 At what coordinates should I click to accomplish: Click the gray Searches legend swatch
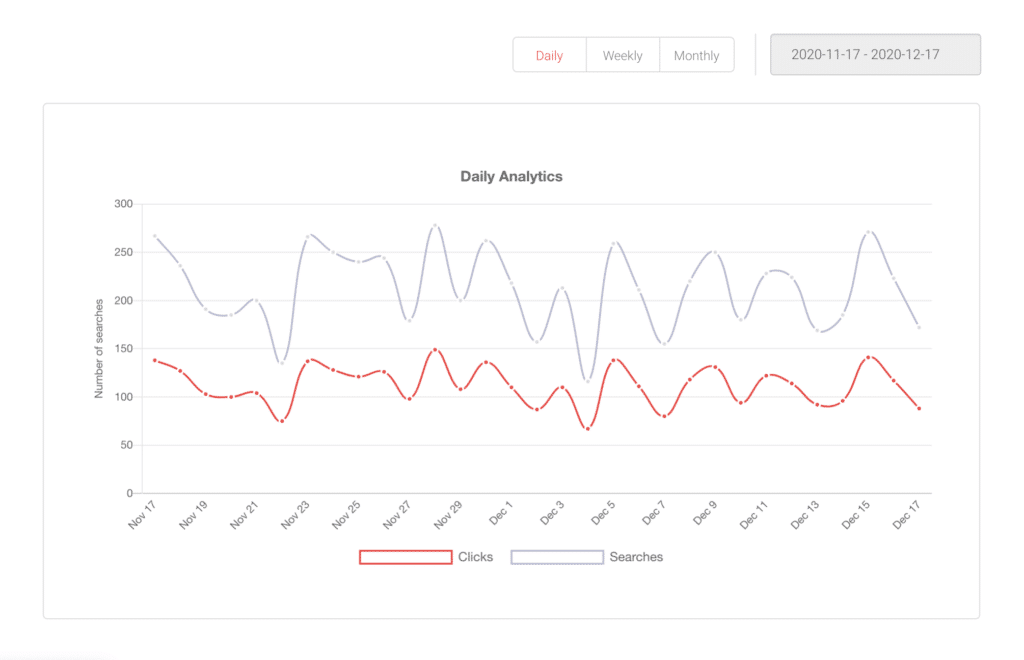pos(557,556)
